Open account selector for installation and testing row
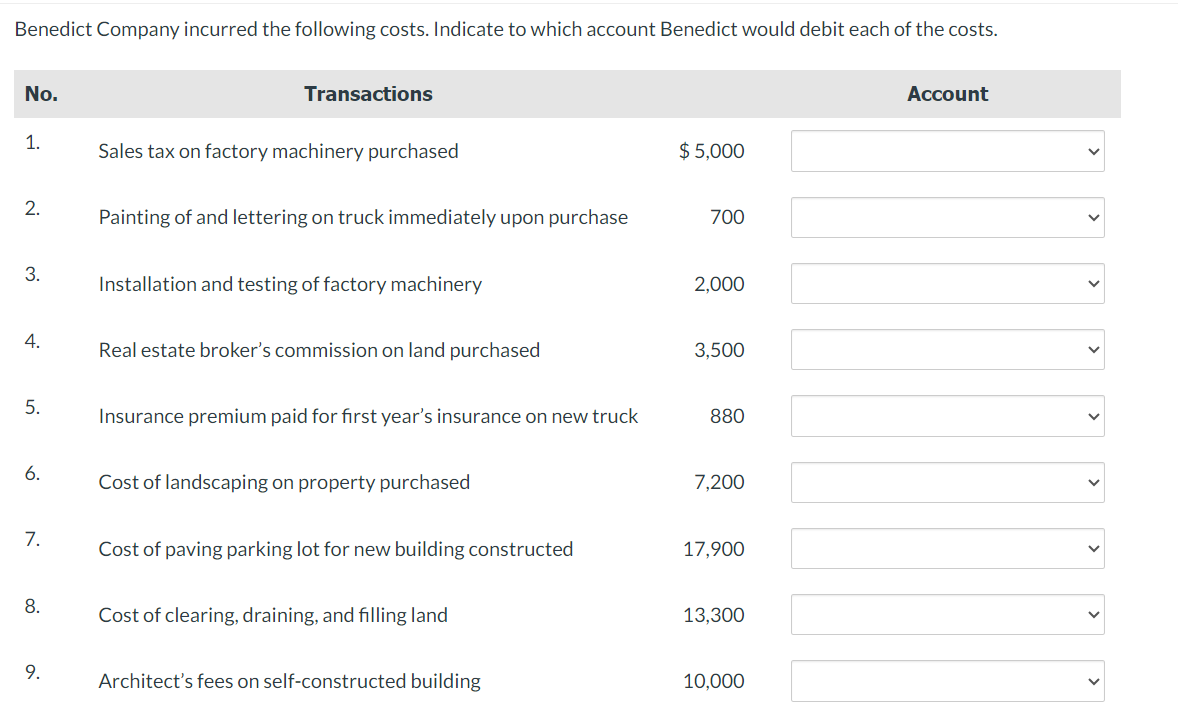The height and width of the screenshot is (726, 1178). coord(947,284)
